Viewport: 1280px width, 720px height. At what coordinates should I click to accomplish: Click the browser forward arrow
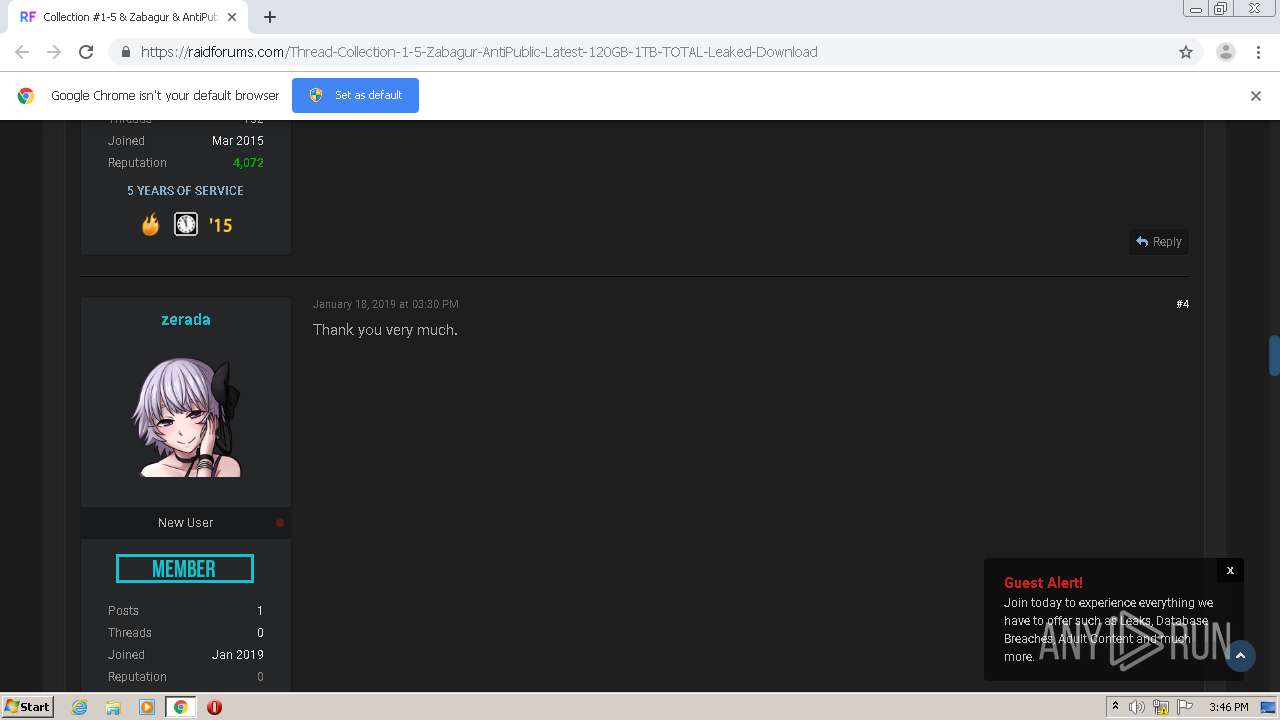click(x=54, y=52)
